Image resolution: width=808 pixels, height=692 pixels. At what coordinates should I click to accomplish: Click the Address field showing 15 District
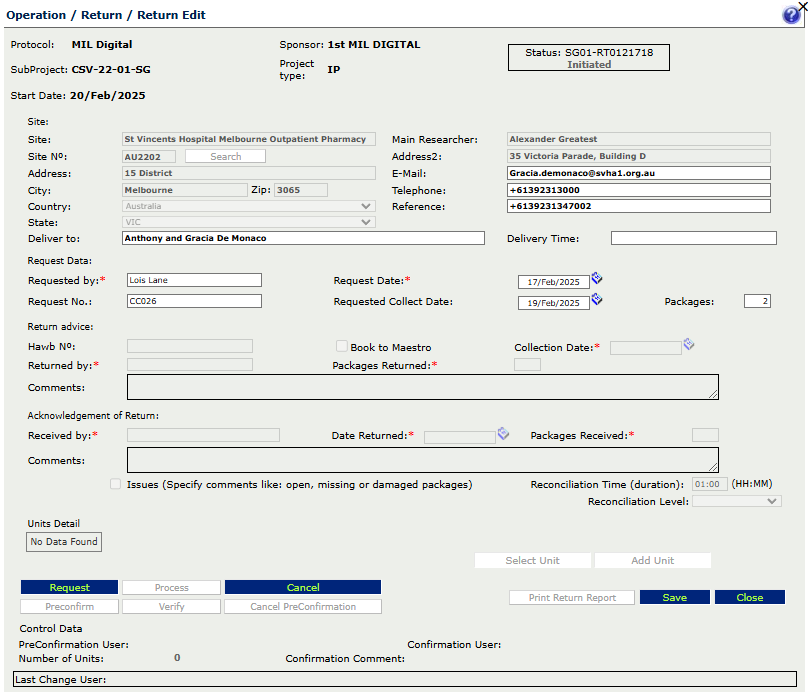[249, 173]
